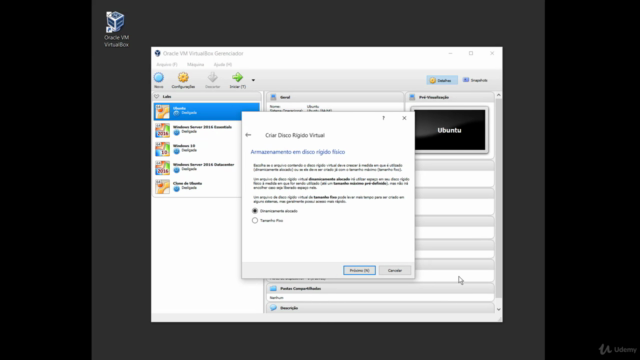
Task: Click Pré-Visualização section monitor icon
Action: (412, 97)
